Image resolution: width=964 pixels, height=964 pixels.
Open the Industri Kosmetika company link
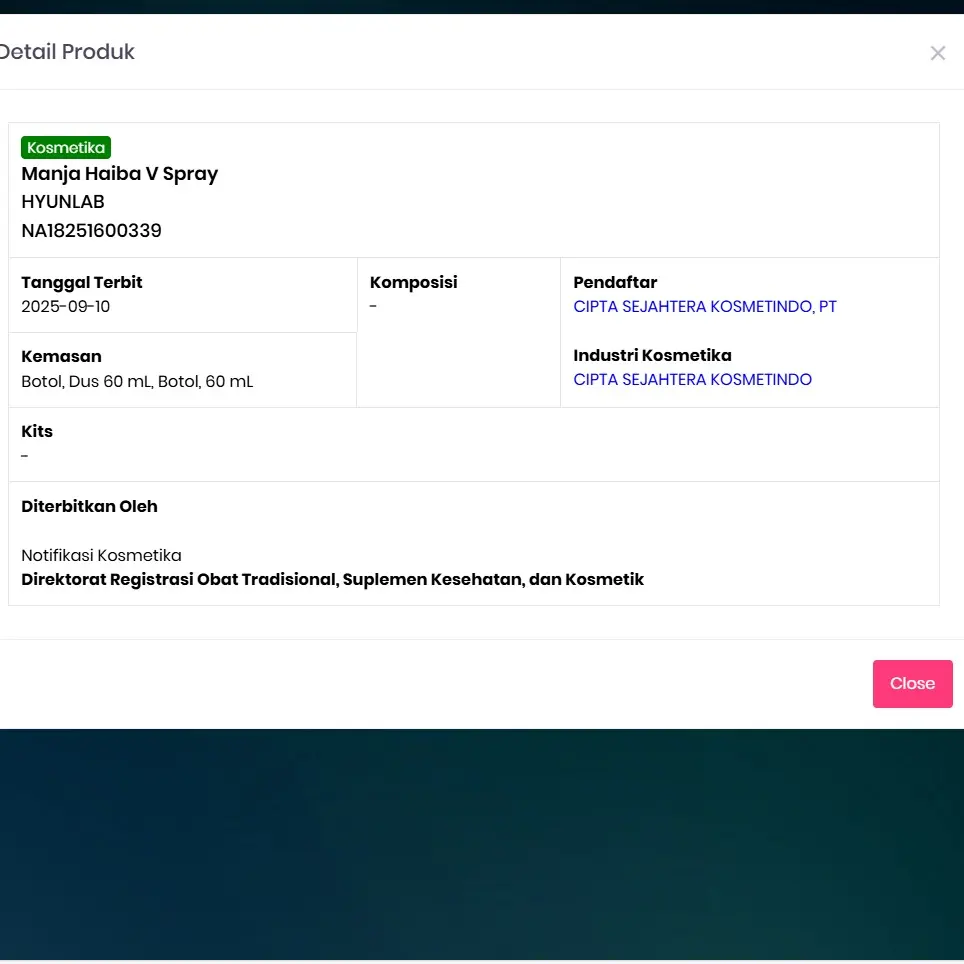[x=692, y=380]
